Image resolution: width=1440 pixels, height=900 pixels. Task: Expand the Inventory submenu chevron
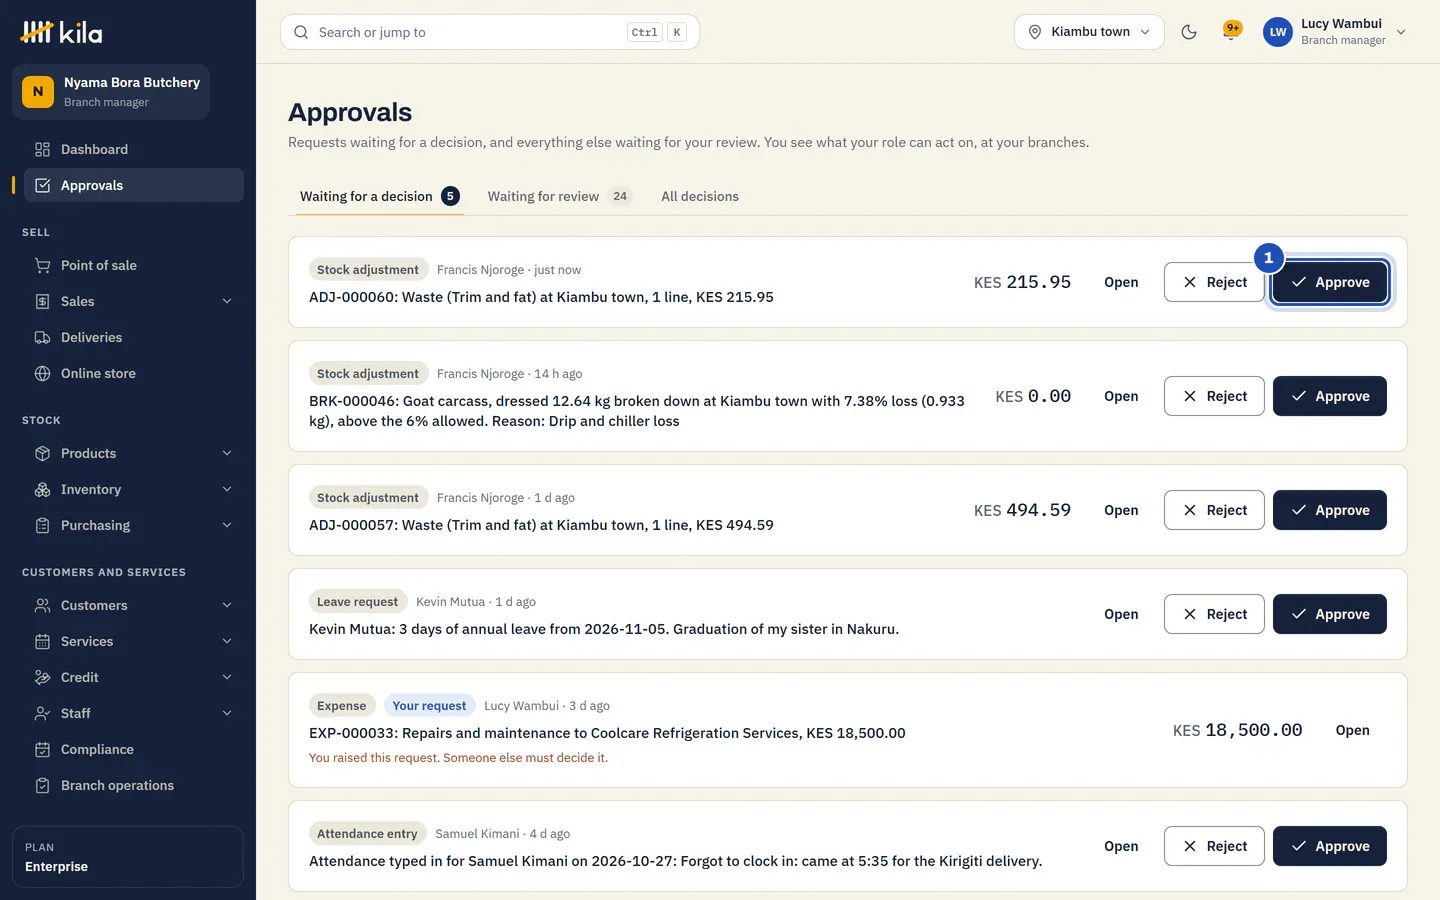point(227,489)
